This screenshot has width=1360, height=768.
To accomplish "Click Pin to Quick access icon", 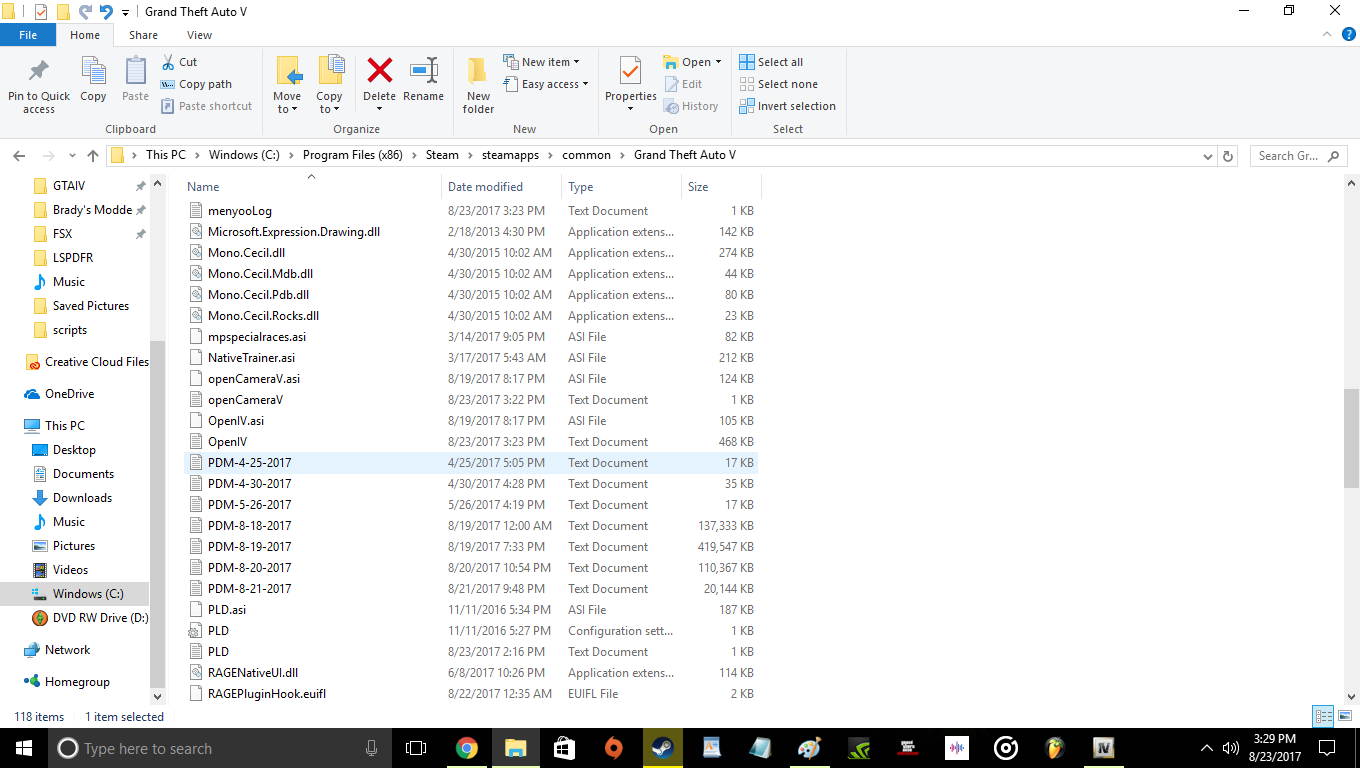I will [x=39, y=72].
